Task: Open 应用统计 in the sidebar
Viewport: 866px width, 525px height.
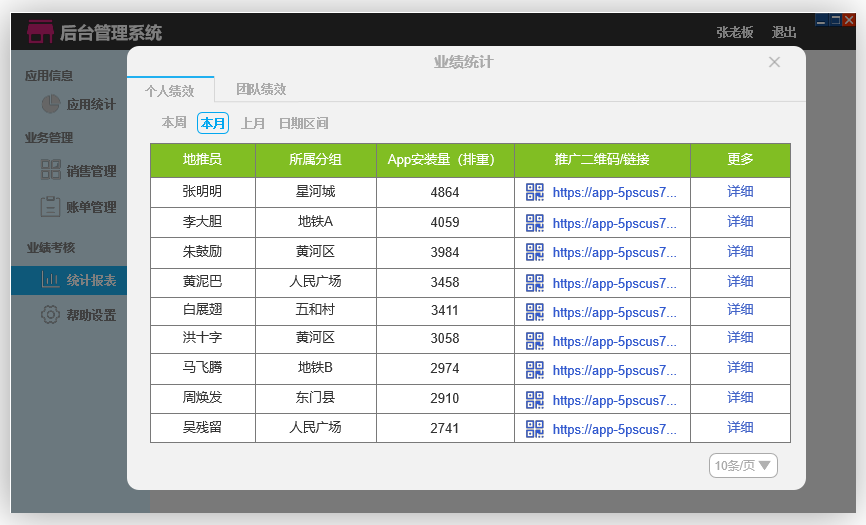Action: point(91,104)
